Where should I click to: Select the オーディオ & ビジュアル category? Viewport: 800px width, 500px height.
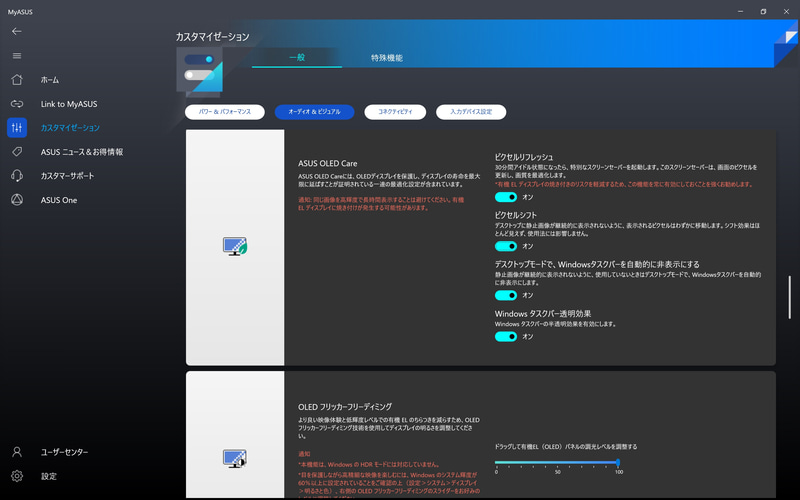[x=314, y=112]
